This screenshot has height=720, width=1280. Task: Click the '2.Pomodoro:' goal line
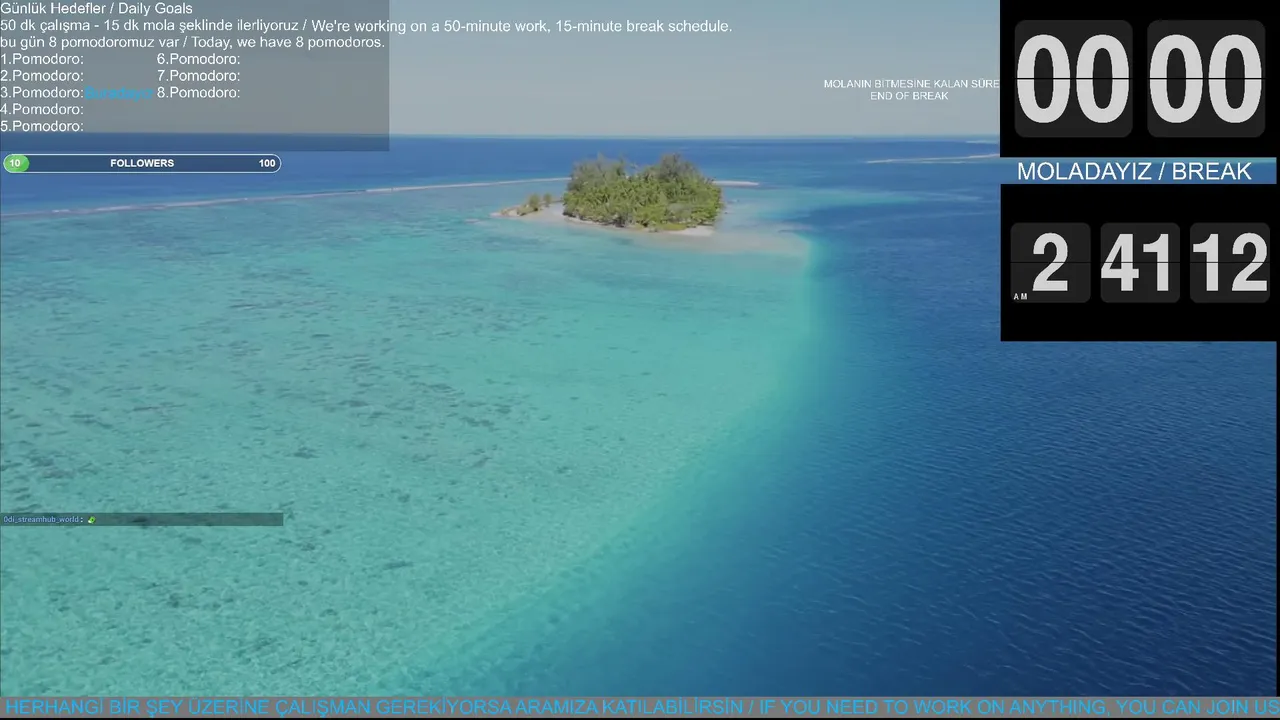click(x=42, y=76)
